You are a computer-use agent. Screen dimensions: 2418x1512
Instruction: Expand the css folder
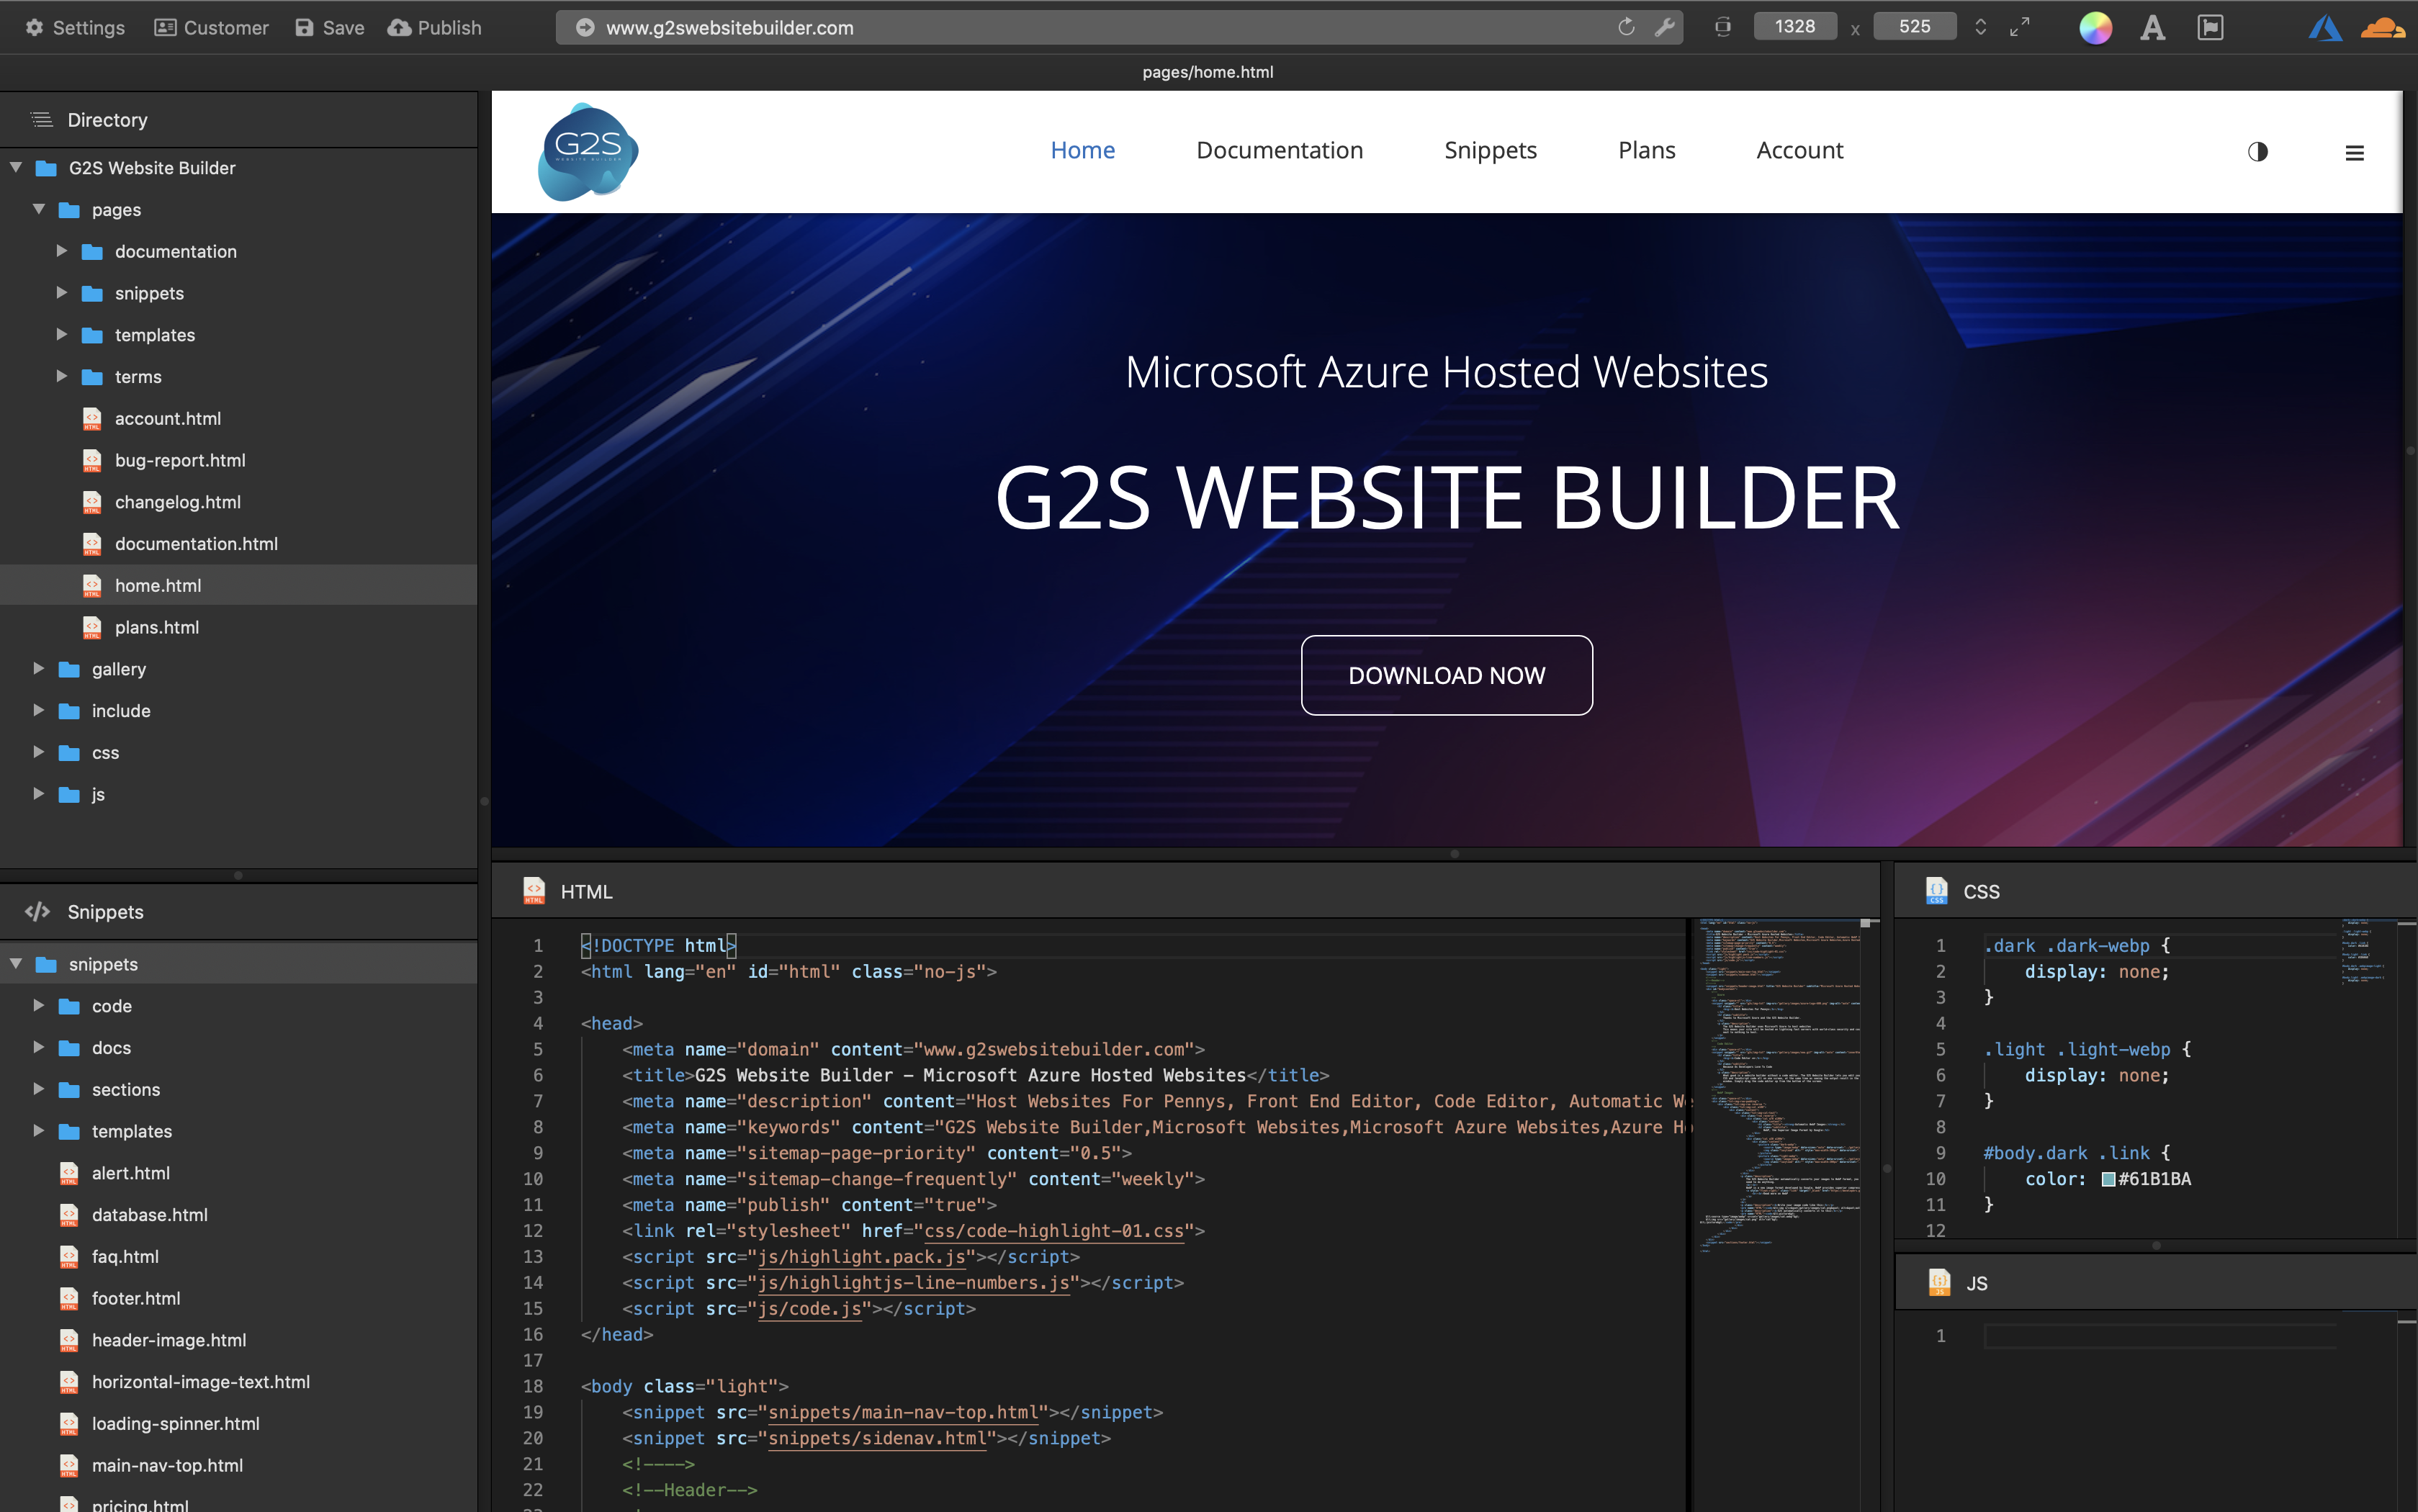(x=39, y=752)
